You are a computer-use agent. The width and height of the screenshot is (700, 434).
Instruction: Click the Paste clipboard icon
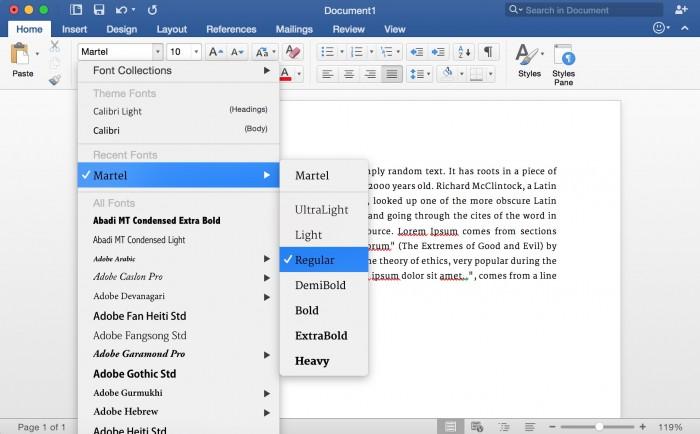20,54
